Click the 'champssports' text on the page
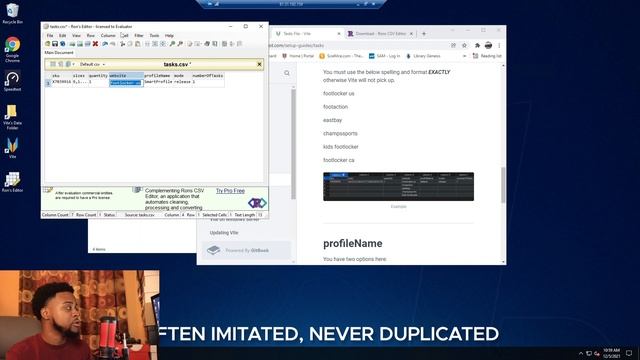Viewport: 640px width, 360px height. 340,133
